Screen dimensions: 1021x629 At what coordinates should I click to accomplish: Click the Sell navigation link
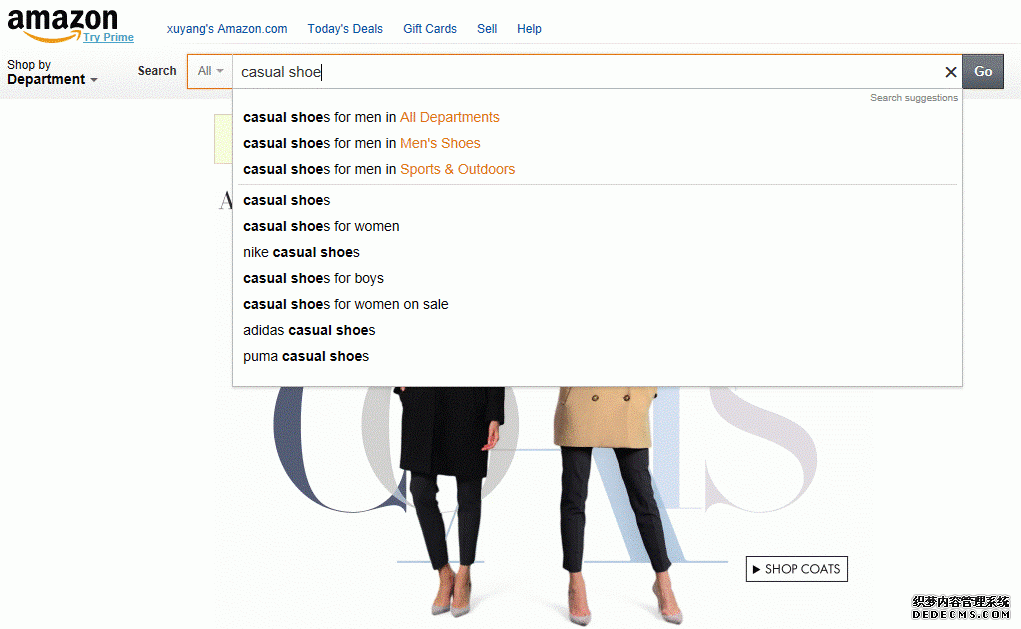pos(487,29)
